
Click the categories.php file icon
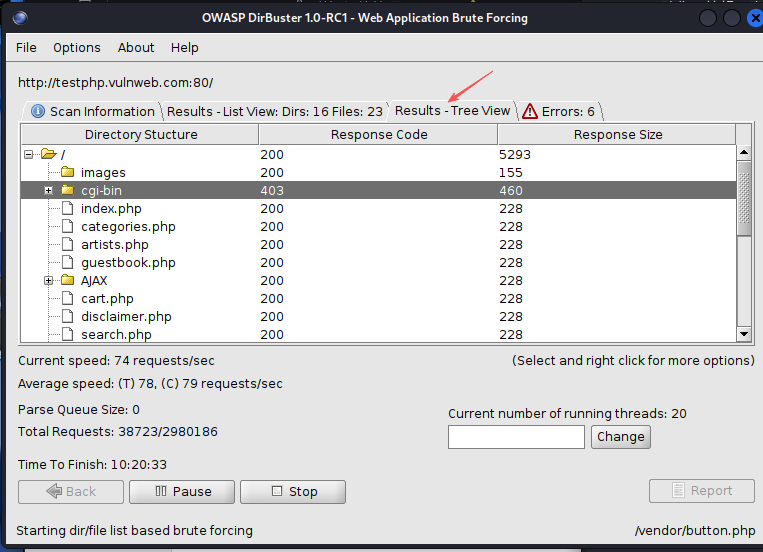click(68, 226)
